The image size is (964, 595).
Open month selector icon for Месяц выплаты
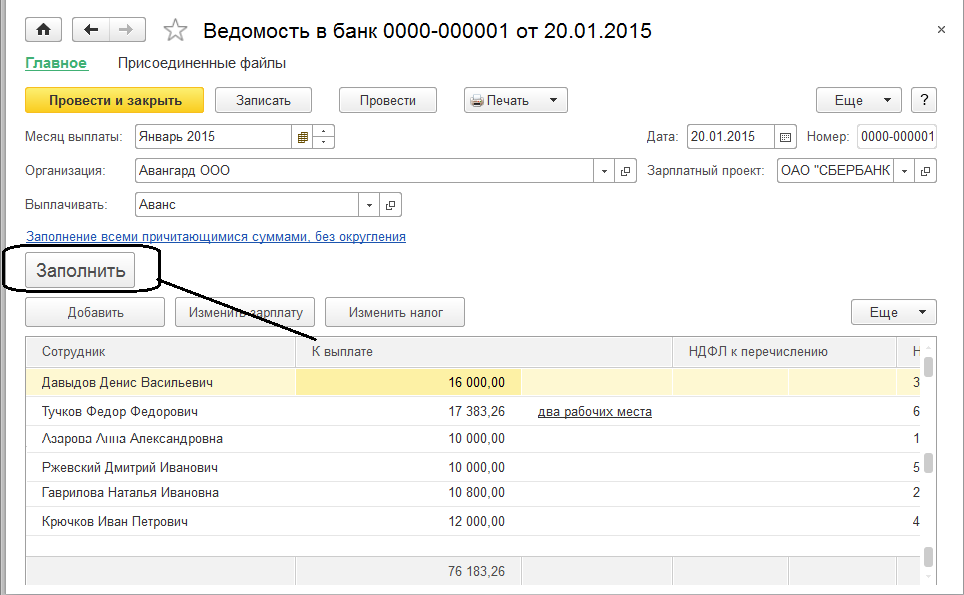coord(303,137)
